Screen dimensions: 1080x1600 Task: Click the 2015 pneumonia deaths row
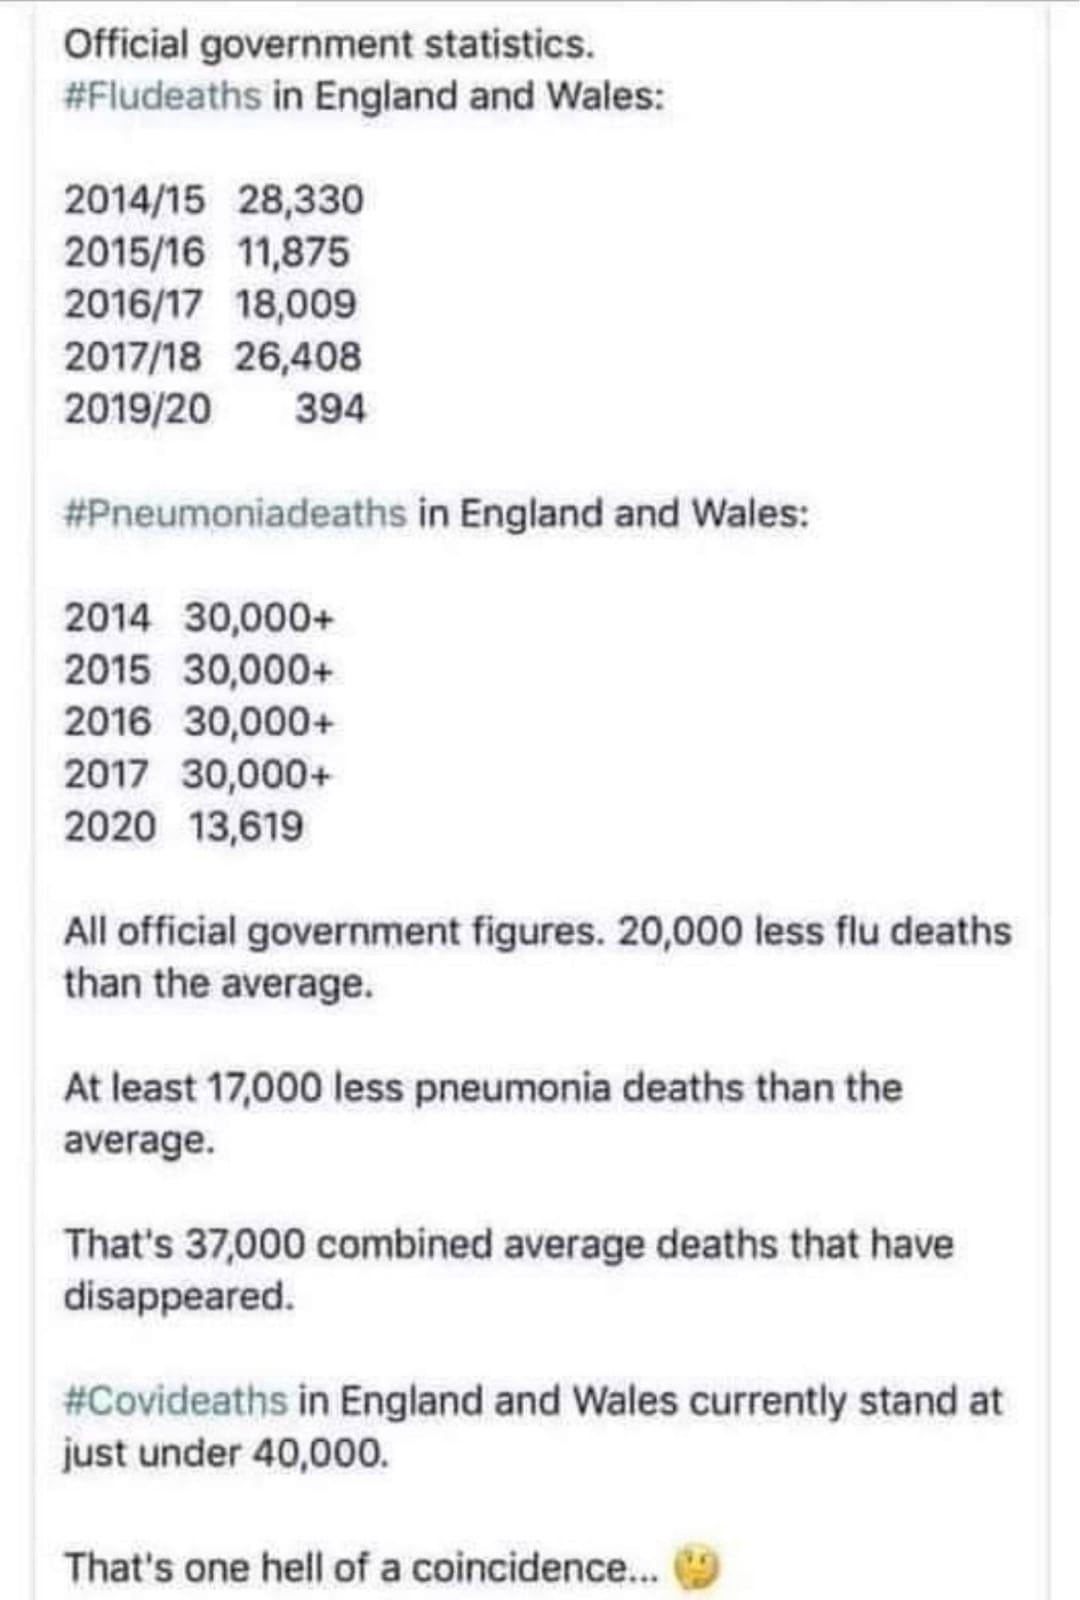tap(198, 670)
